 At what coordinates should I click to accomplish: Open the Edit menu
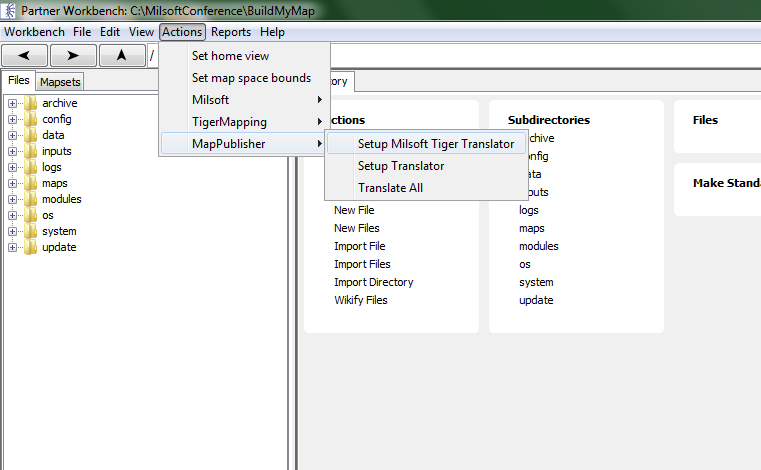(110, 32)
